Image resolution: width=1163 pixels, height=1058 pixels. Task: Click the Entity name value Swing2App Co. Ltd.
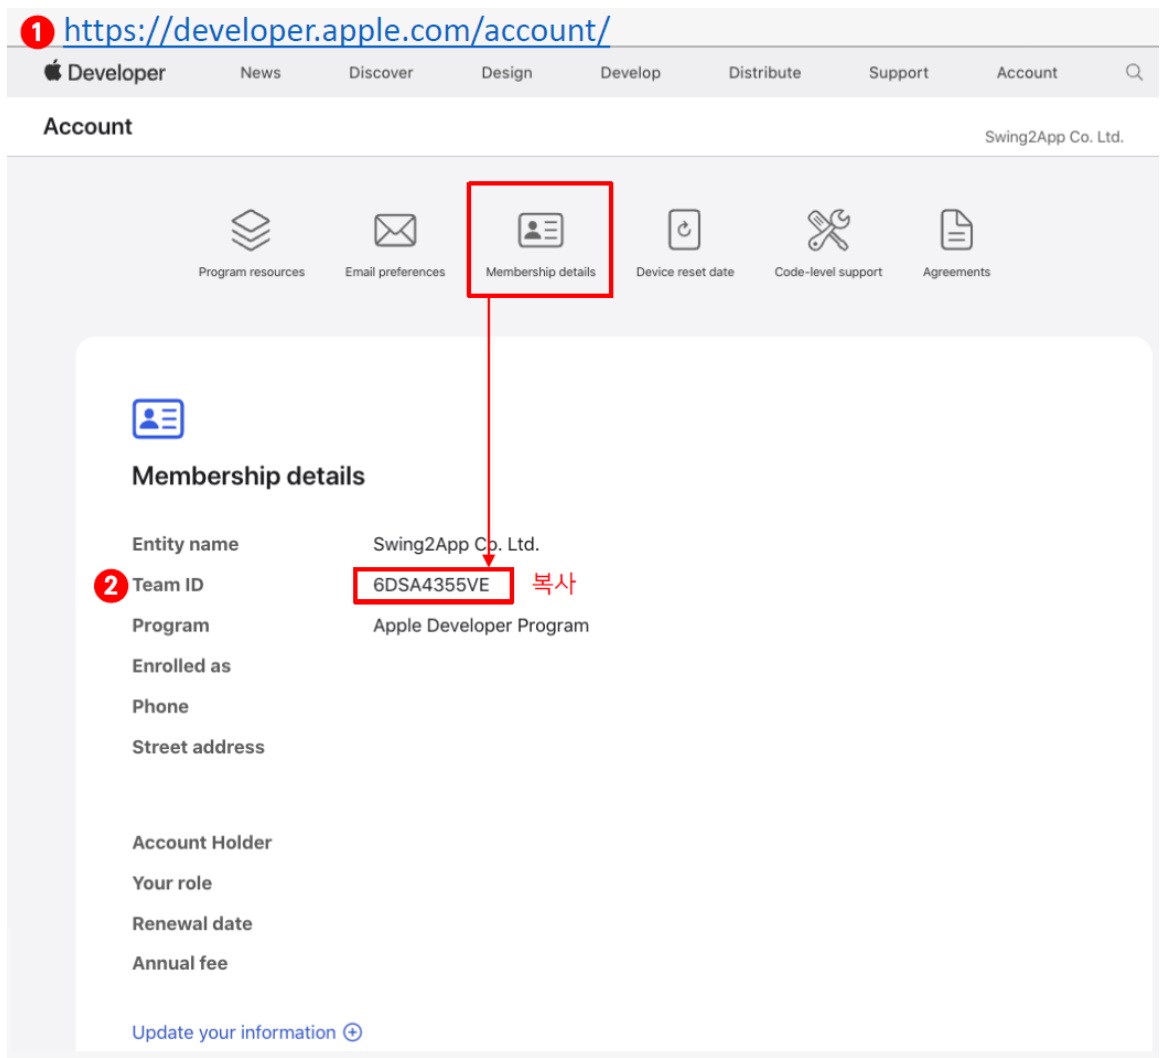(x=455, y=544)
